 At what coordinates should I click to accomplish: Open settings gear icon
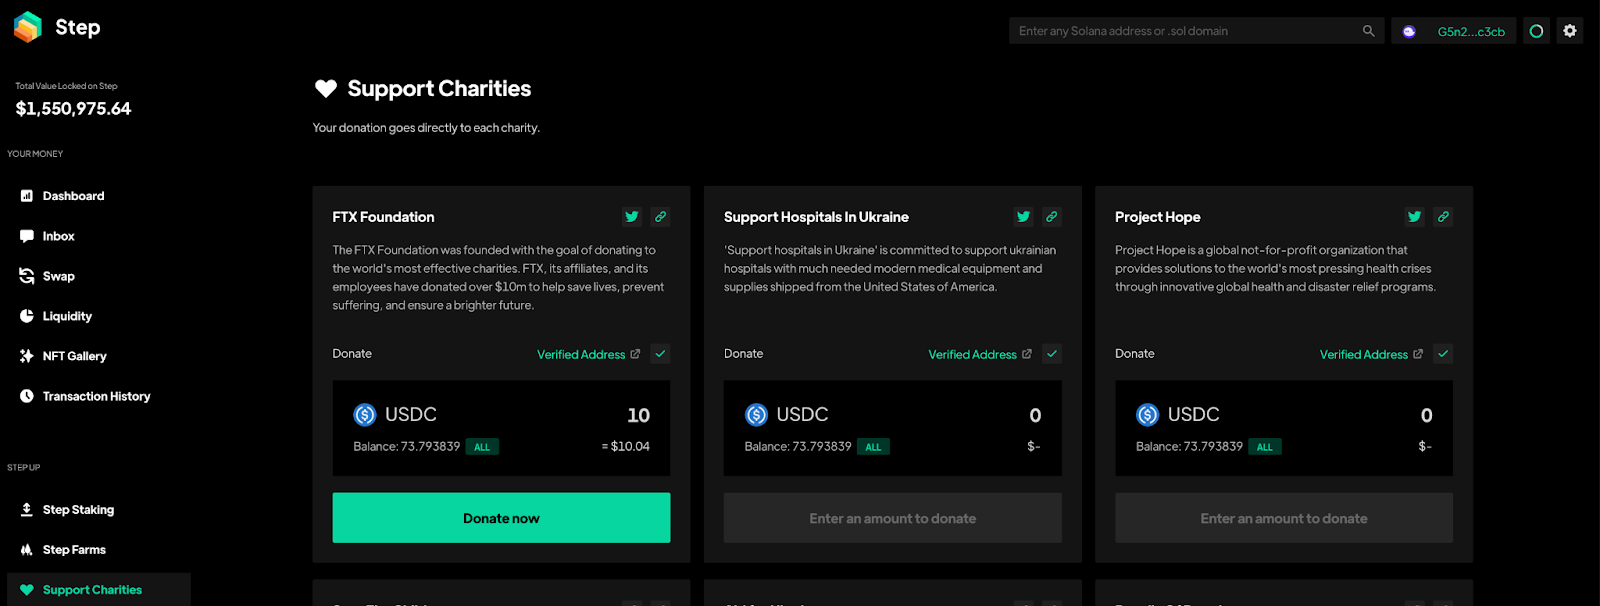[x=1570, y=31]
